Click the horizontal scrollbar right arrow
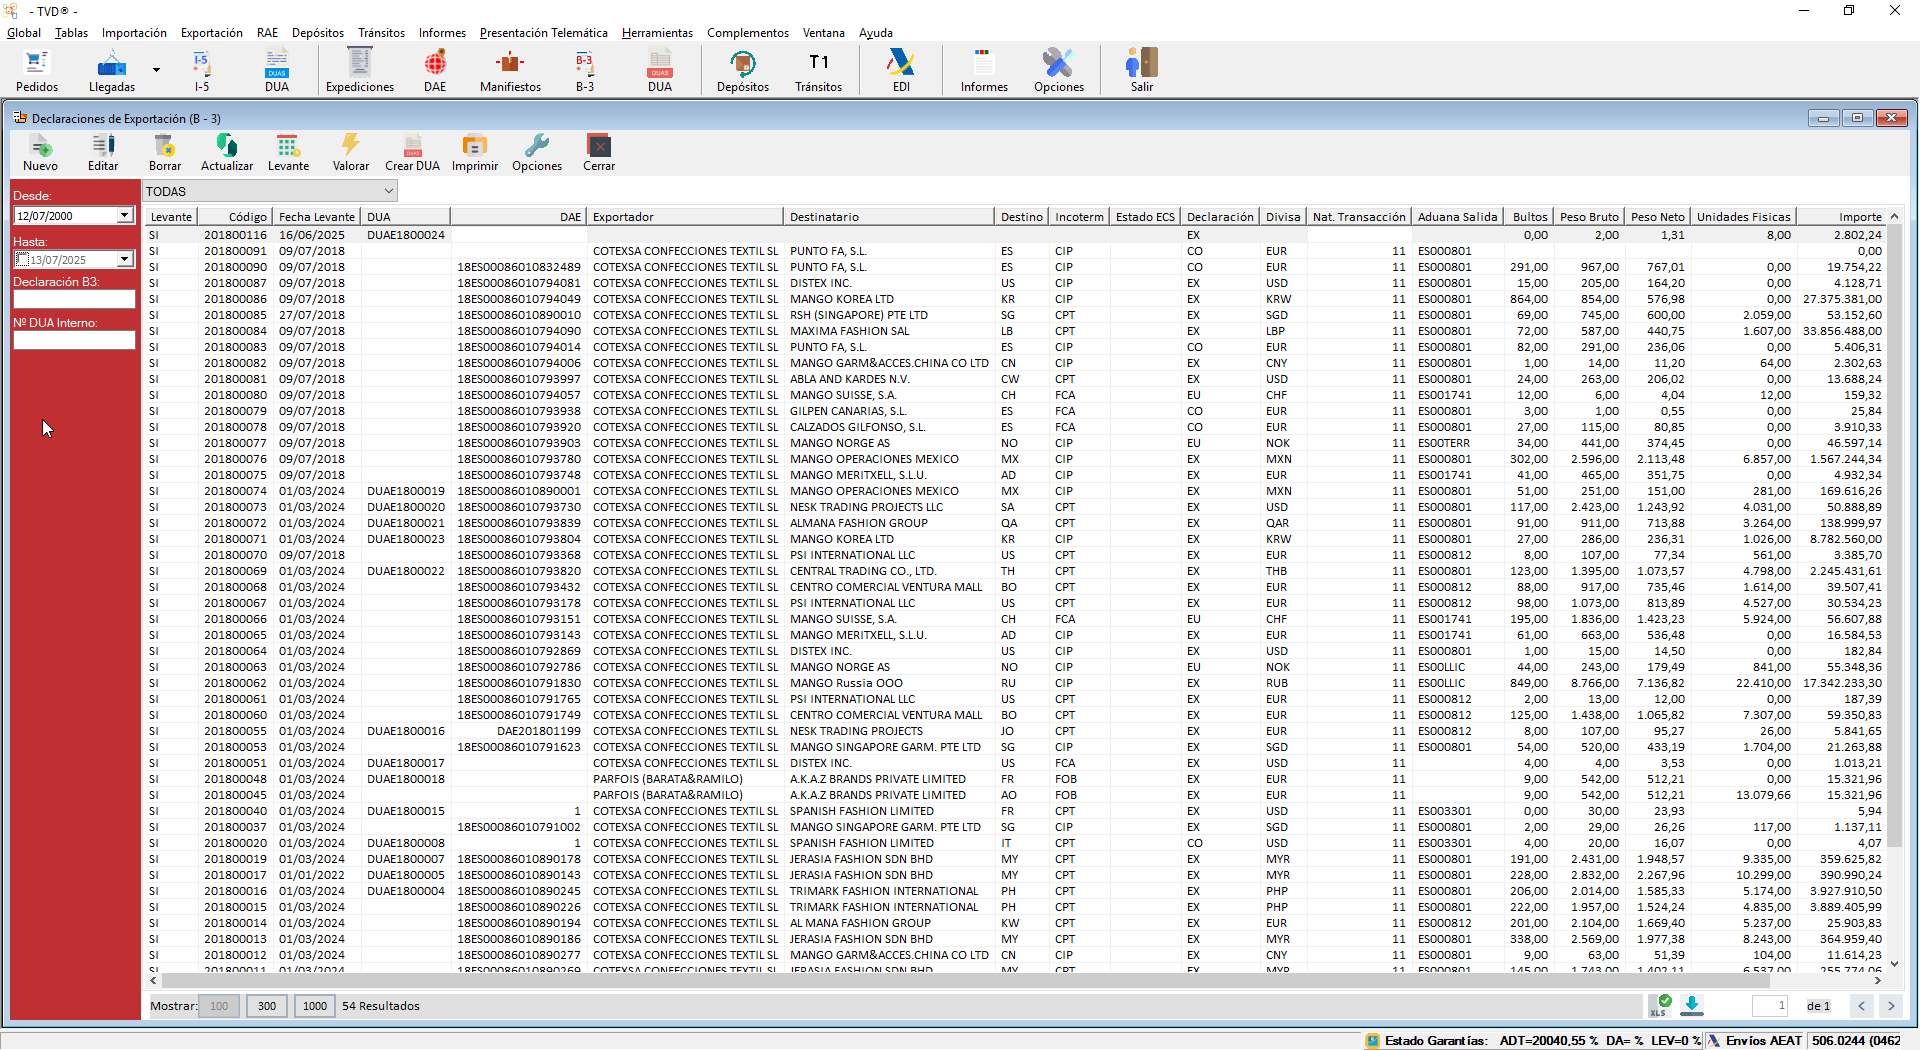The image size is (1920, 1050). pos(1877,981)
